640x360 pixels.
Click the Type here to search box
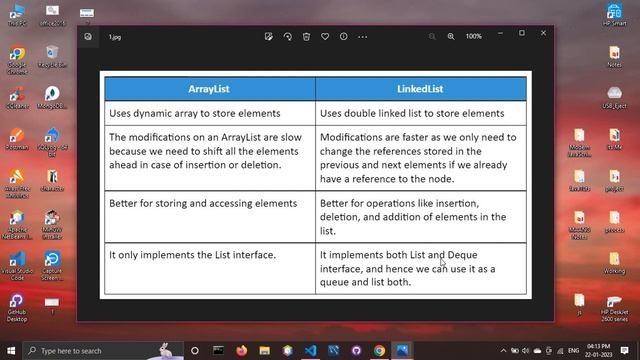coord(103,351)
